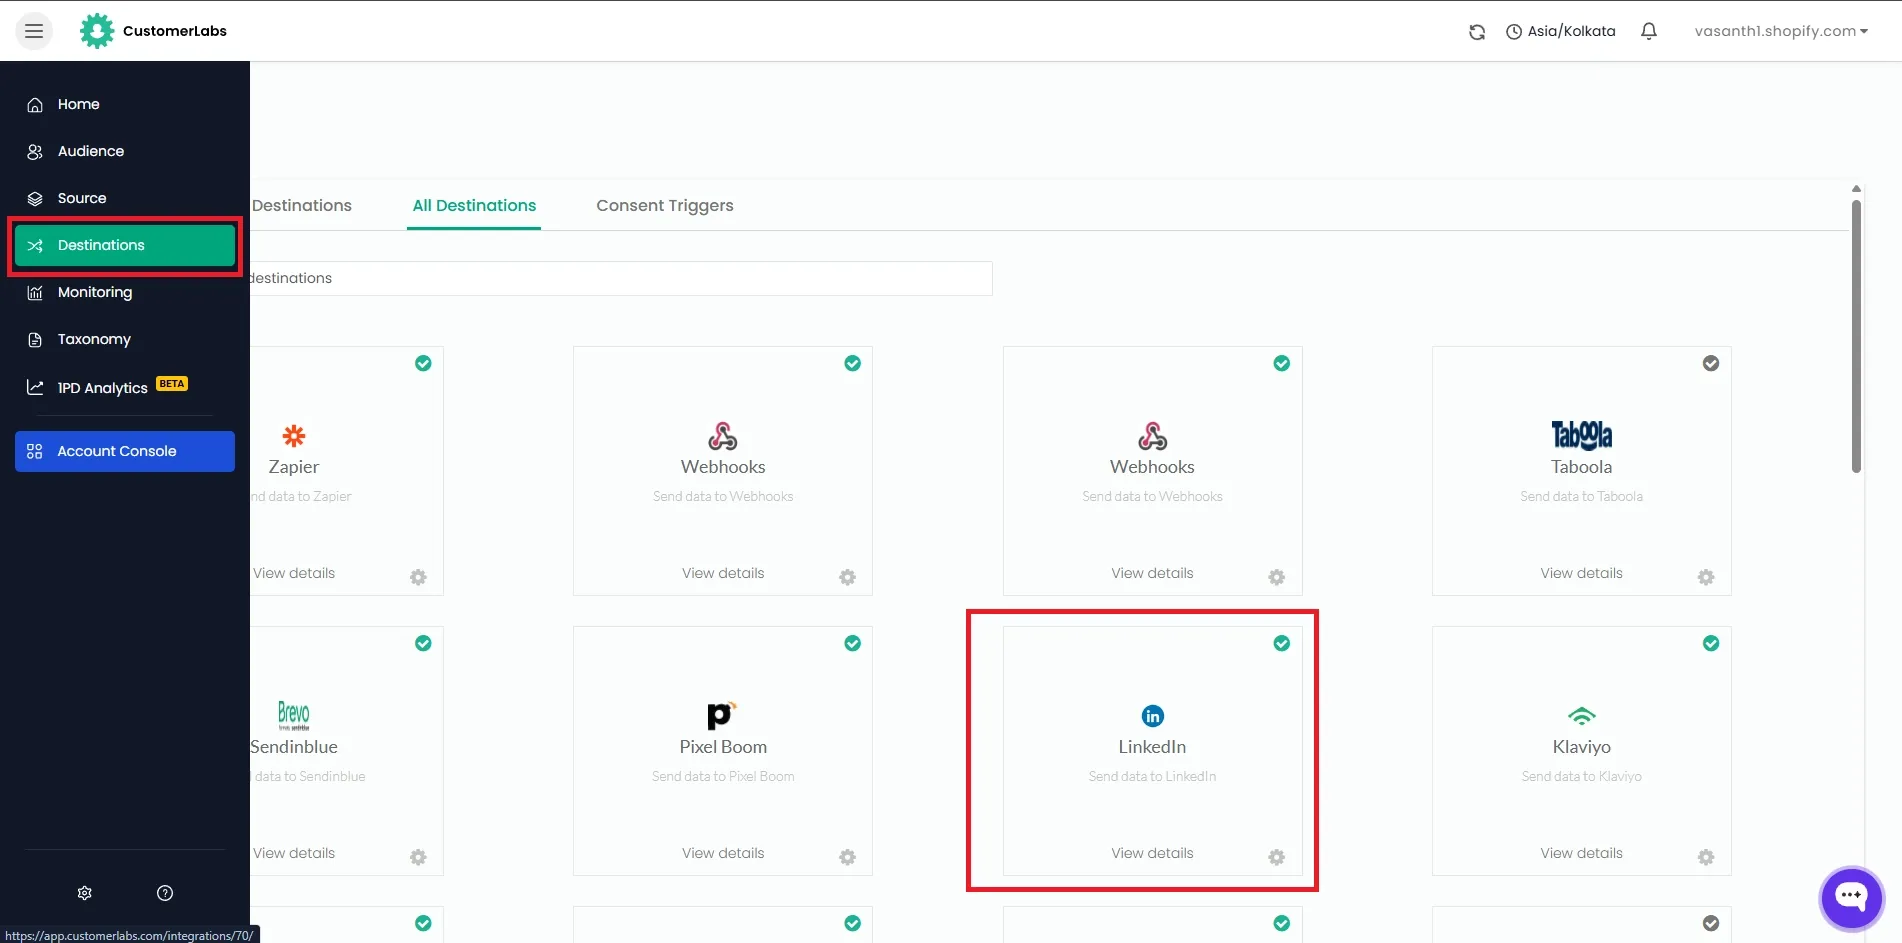
Task: Click the first Webhooks card logo
Action: point(723,436)
